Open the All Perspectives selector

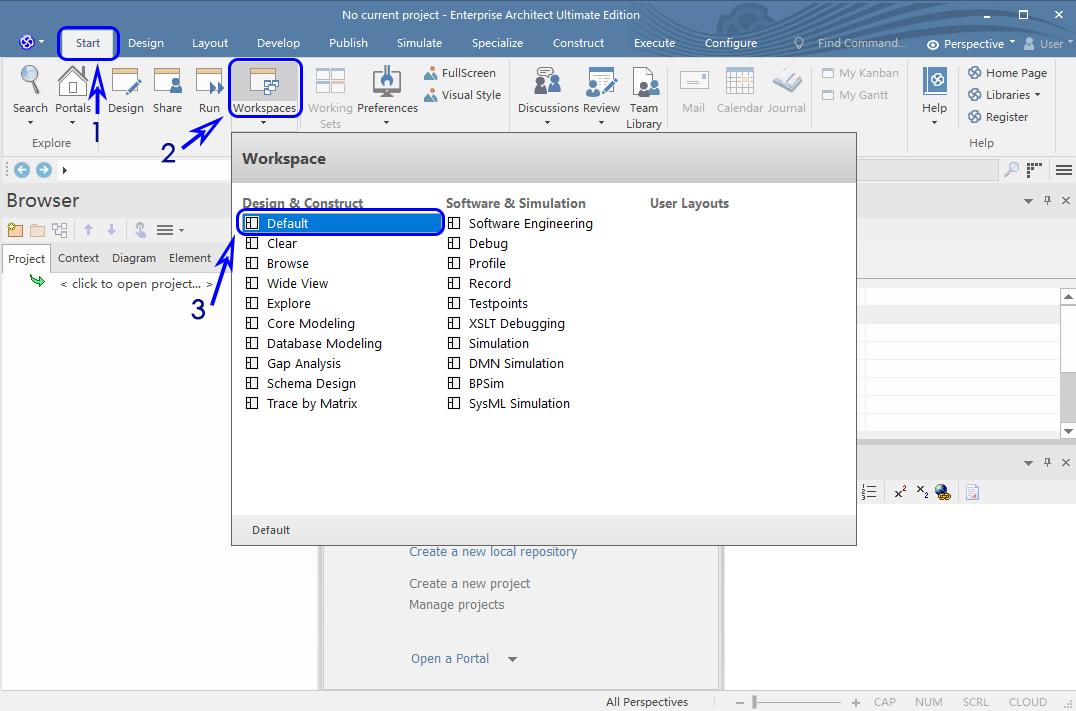point(646,701)
